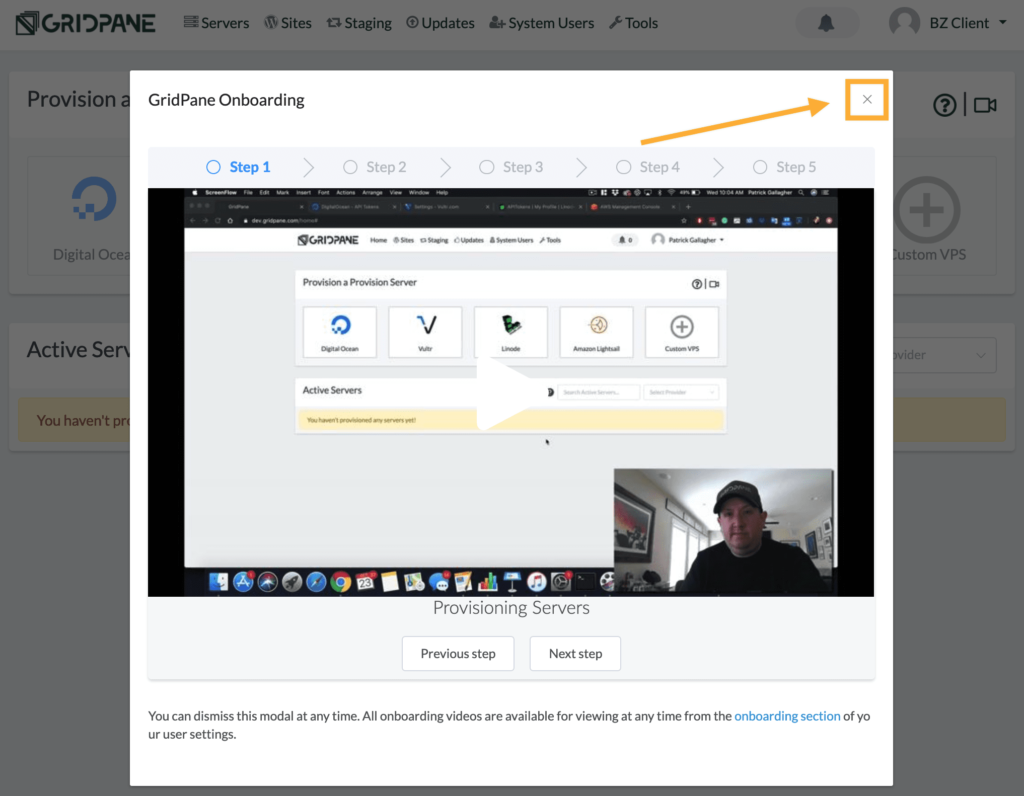Click the GridPane logo
This screenshot has width=1024, height=796.
click(85, 23)
